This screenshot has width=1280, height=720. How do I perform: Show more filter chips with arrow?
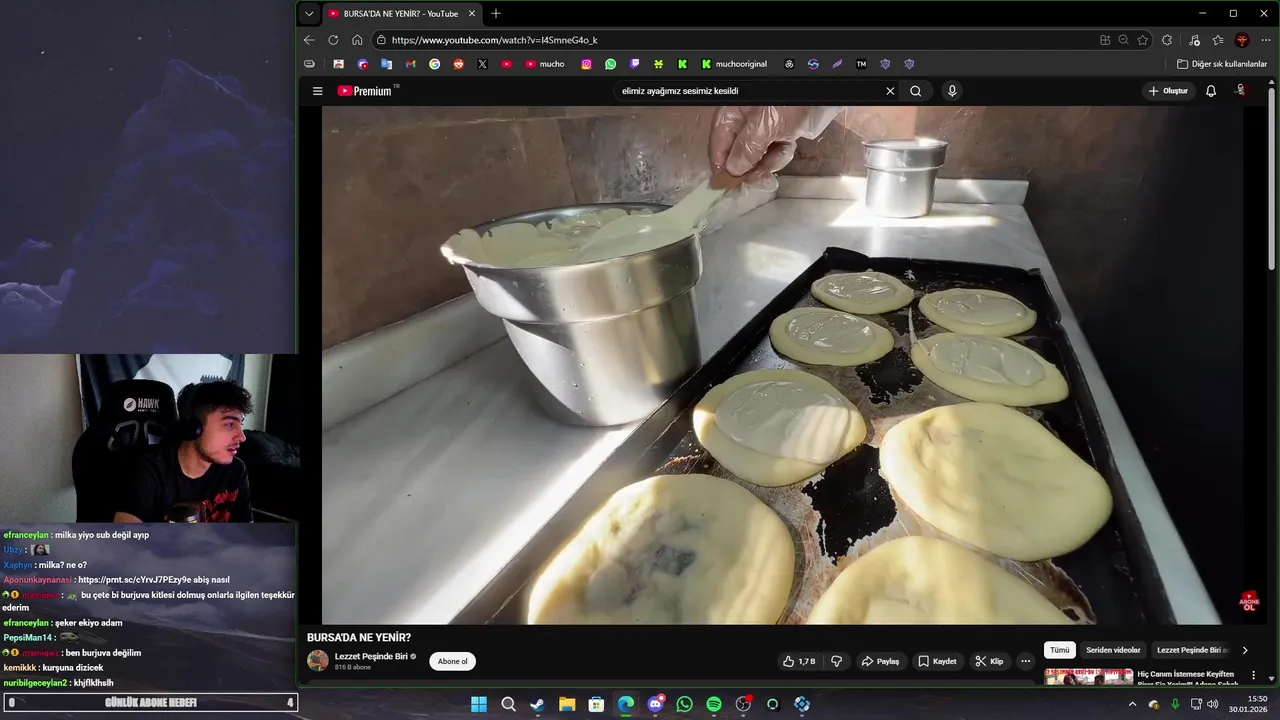tap(1245, 650)
